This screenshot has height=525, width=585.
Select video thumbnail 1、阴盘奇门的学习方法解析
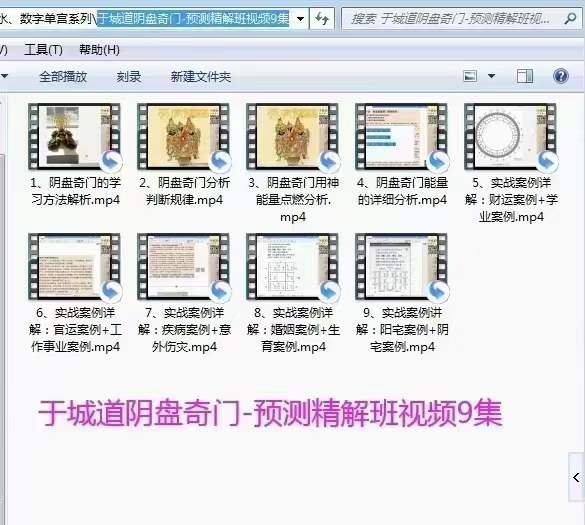pyautogui.click(x=75, y=137)
